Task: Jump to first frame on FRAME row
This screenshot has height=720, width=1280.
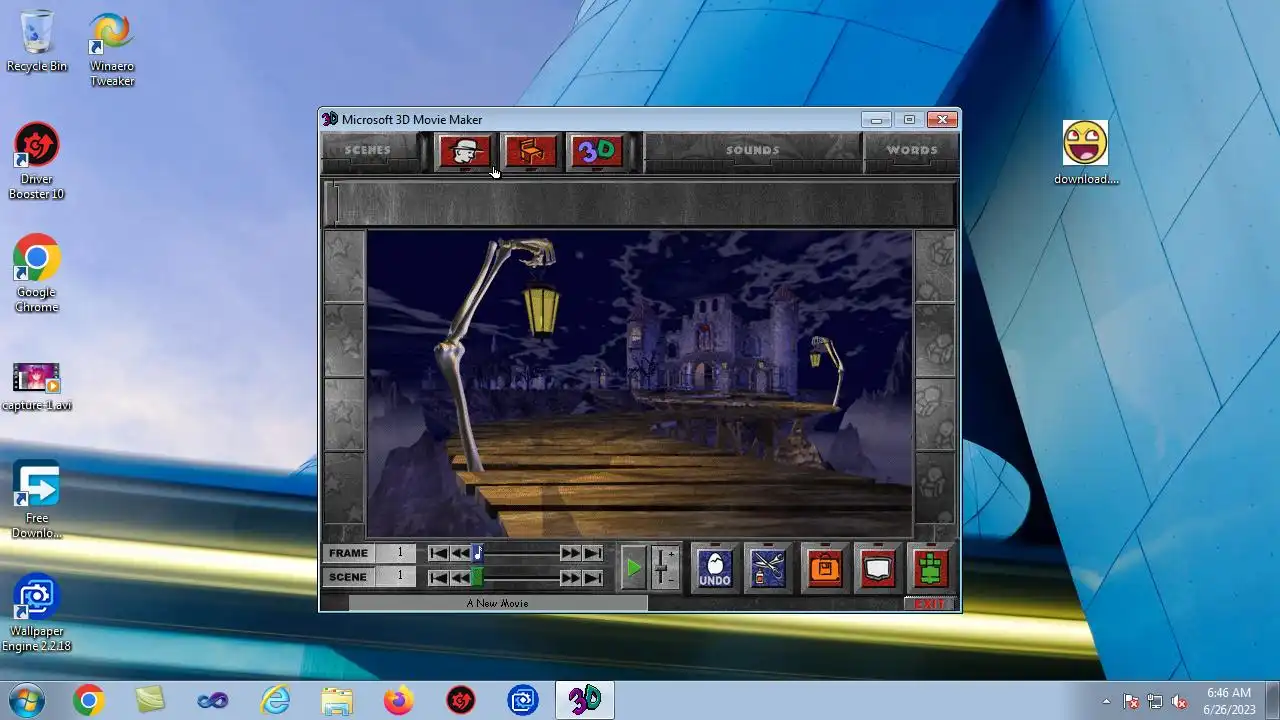Action: click(x=438, y=553)
